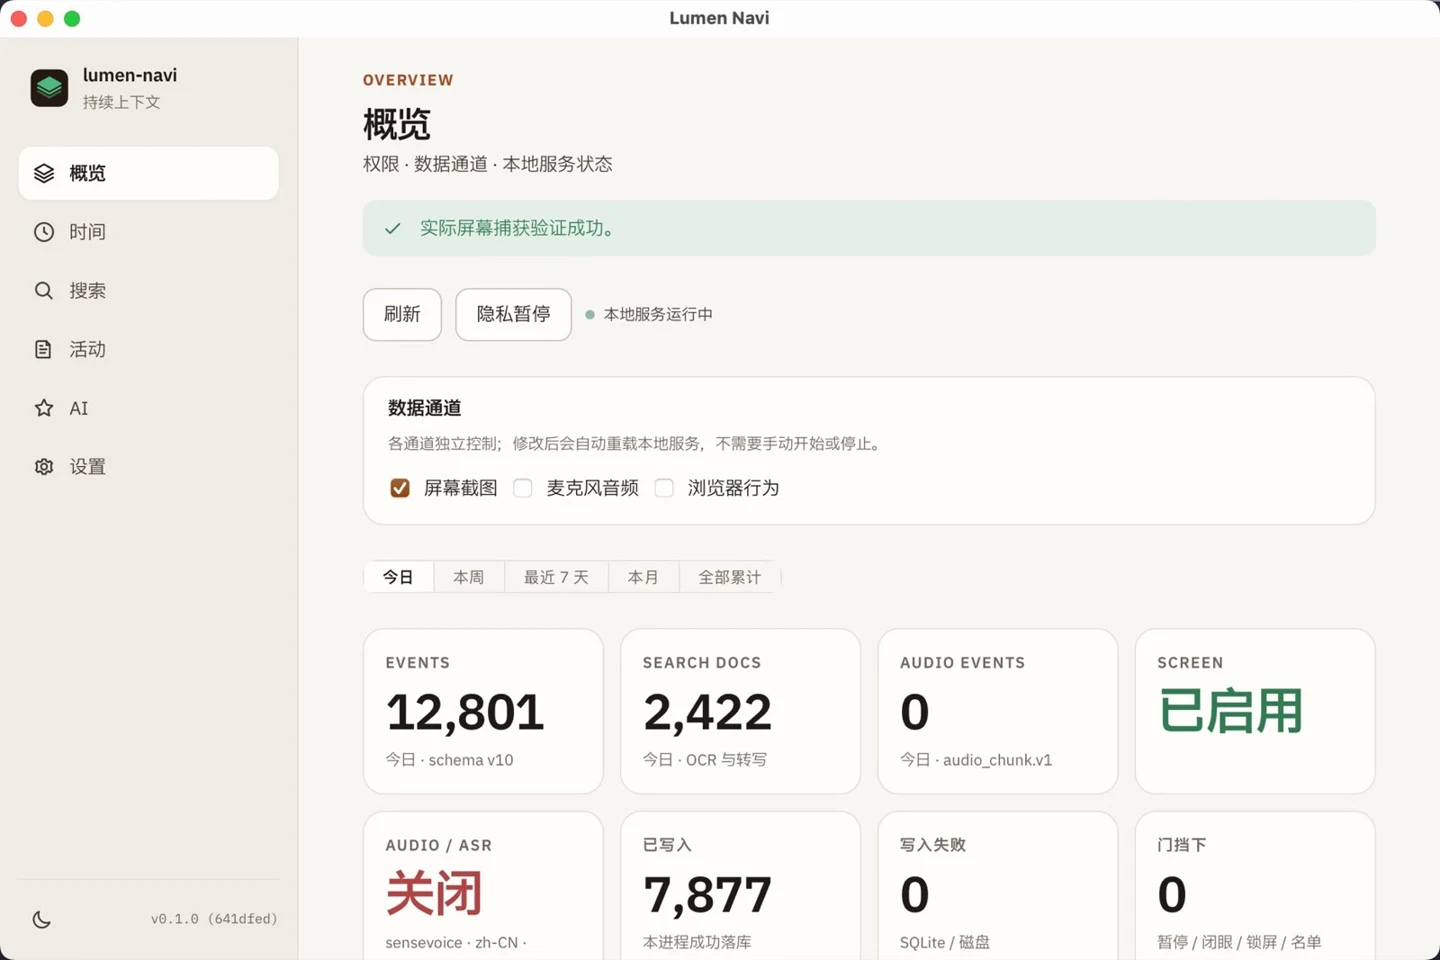1440x960 pixels.
Task: Toggle dark mode moon icon
Action: (x=42, y=919)
